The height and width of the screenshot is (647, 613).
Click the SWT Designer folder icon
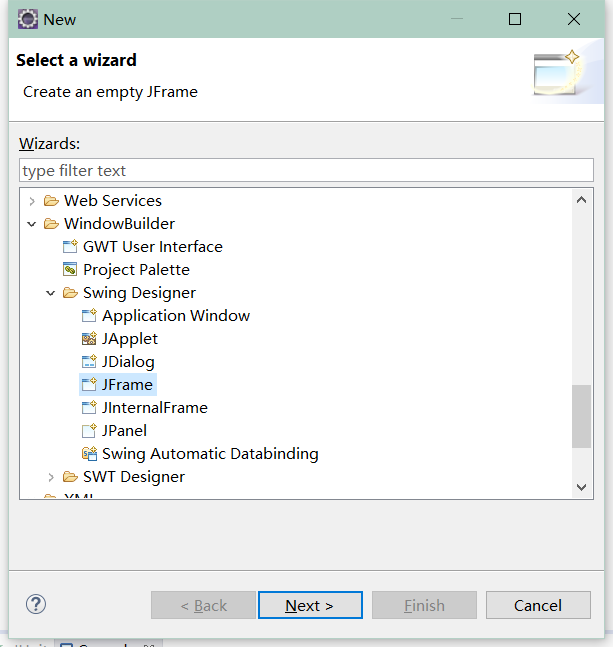pyautogui.click(x=70, y=477)
